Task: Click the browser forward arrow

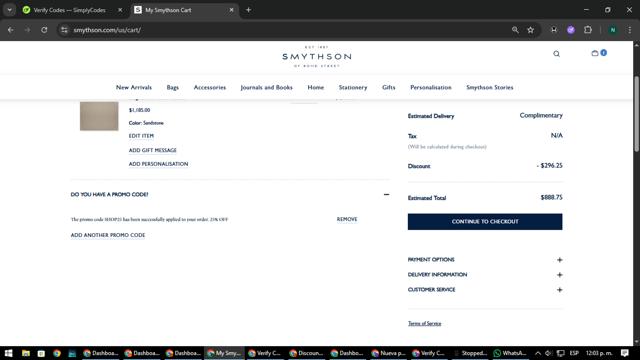Action: [27, 30]
